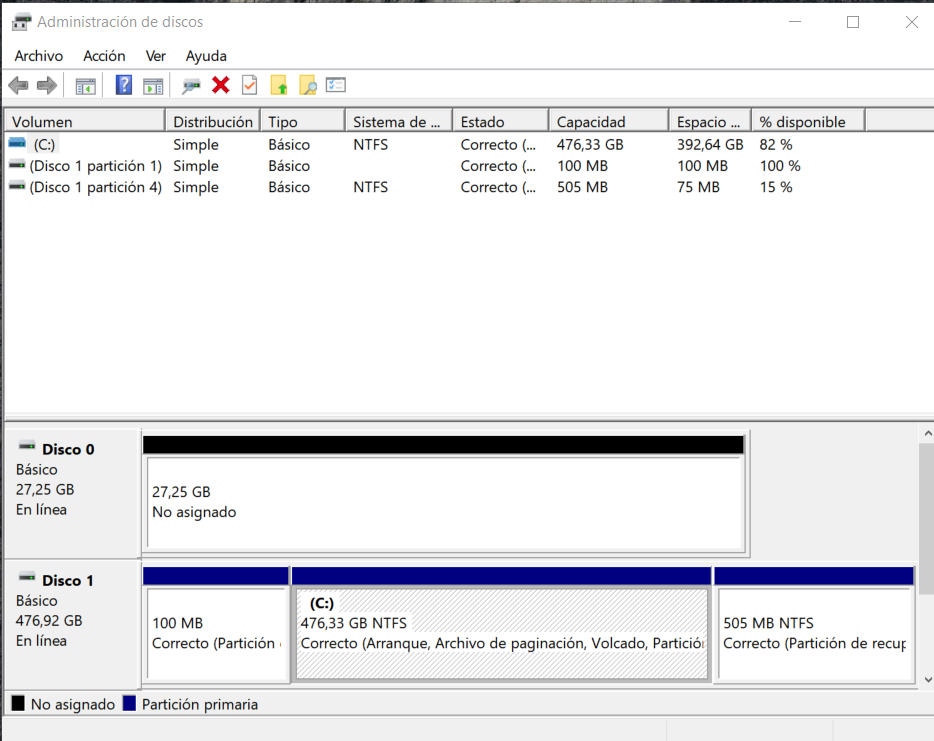The height and width of the screenshot is (741, 934).
Task: Toggle the console tree pane icon
Action: click(86, 86)
